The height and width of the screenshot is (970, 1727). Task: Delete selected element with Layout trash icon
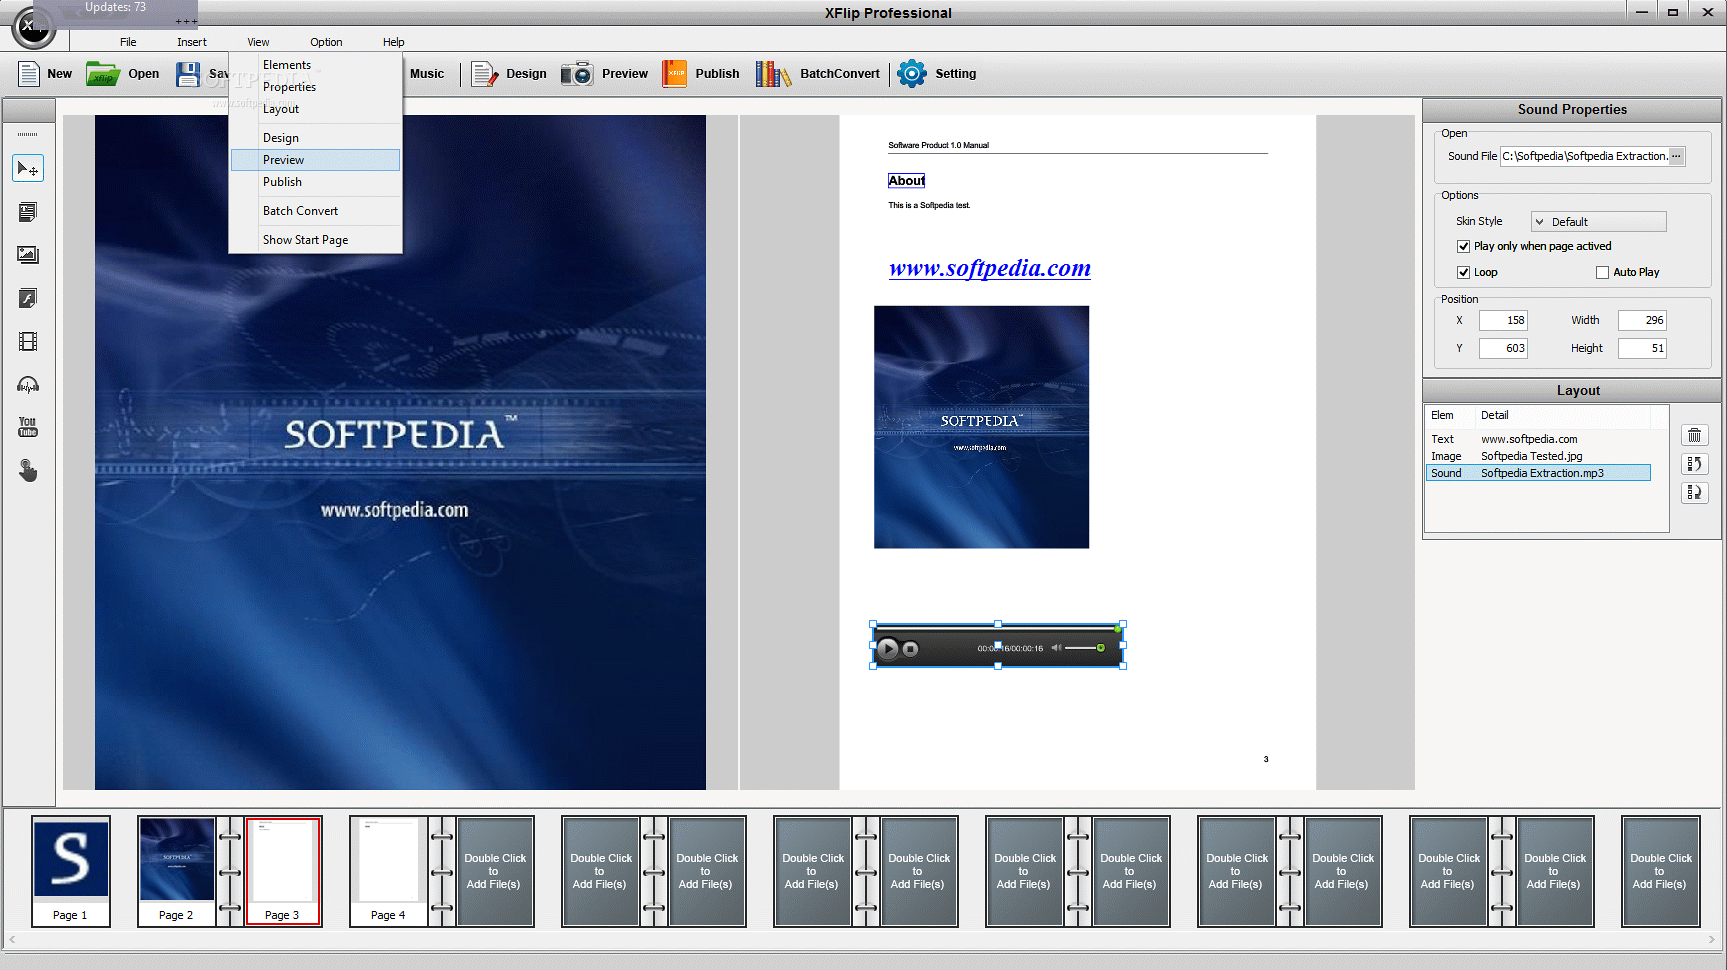click(x=1694, y=435)
